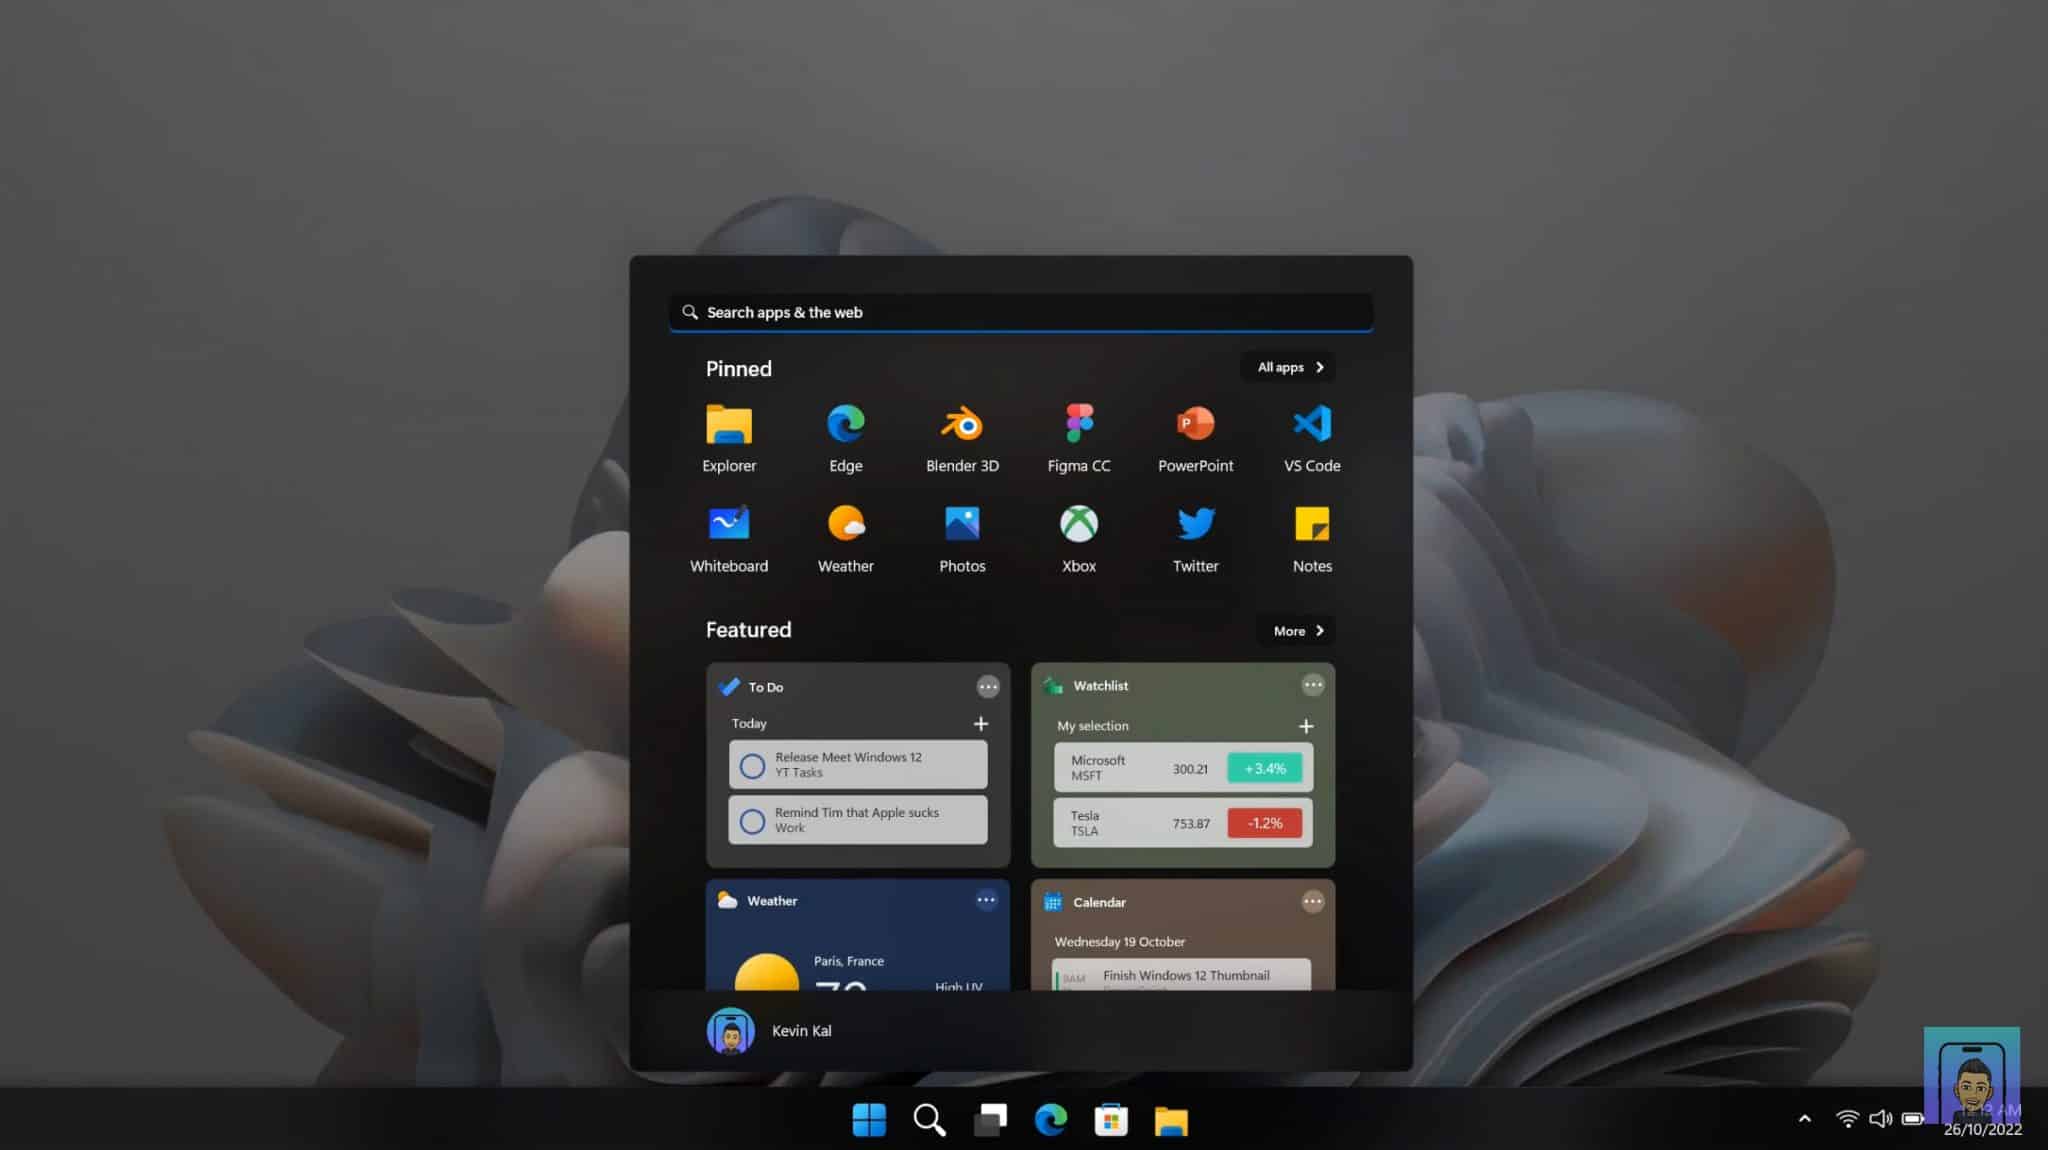The width and height of the screenshot is (2048, 1150).
Task: Mute the system volume in the tray
Action: coord(1882,1119)
